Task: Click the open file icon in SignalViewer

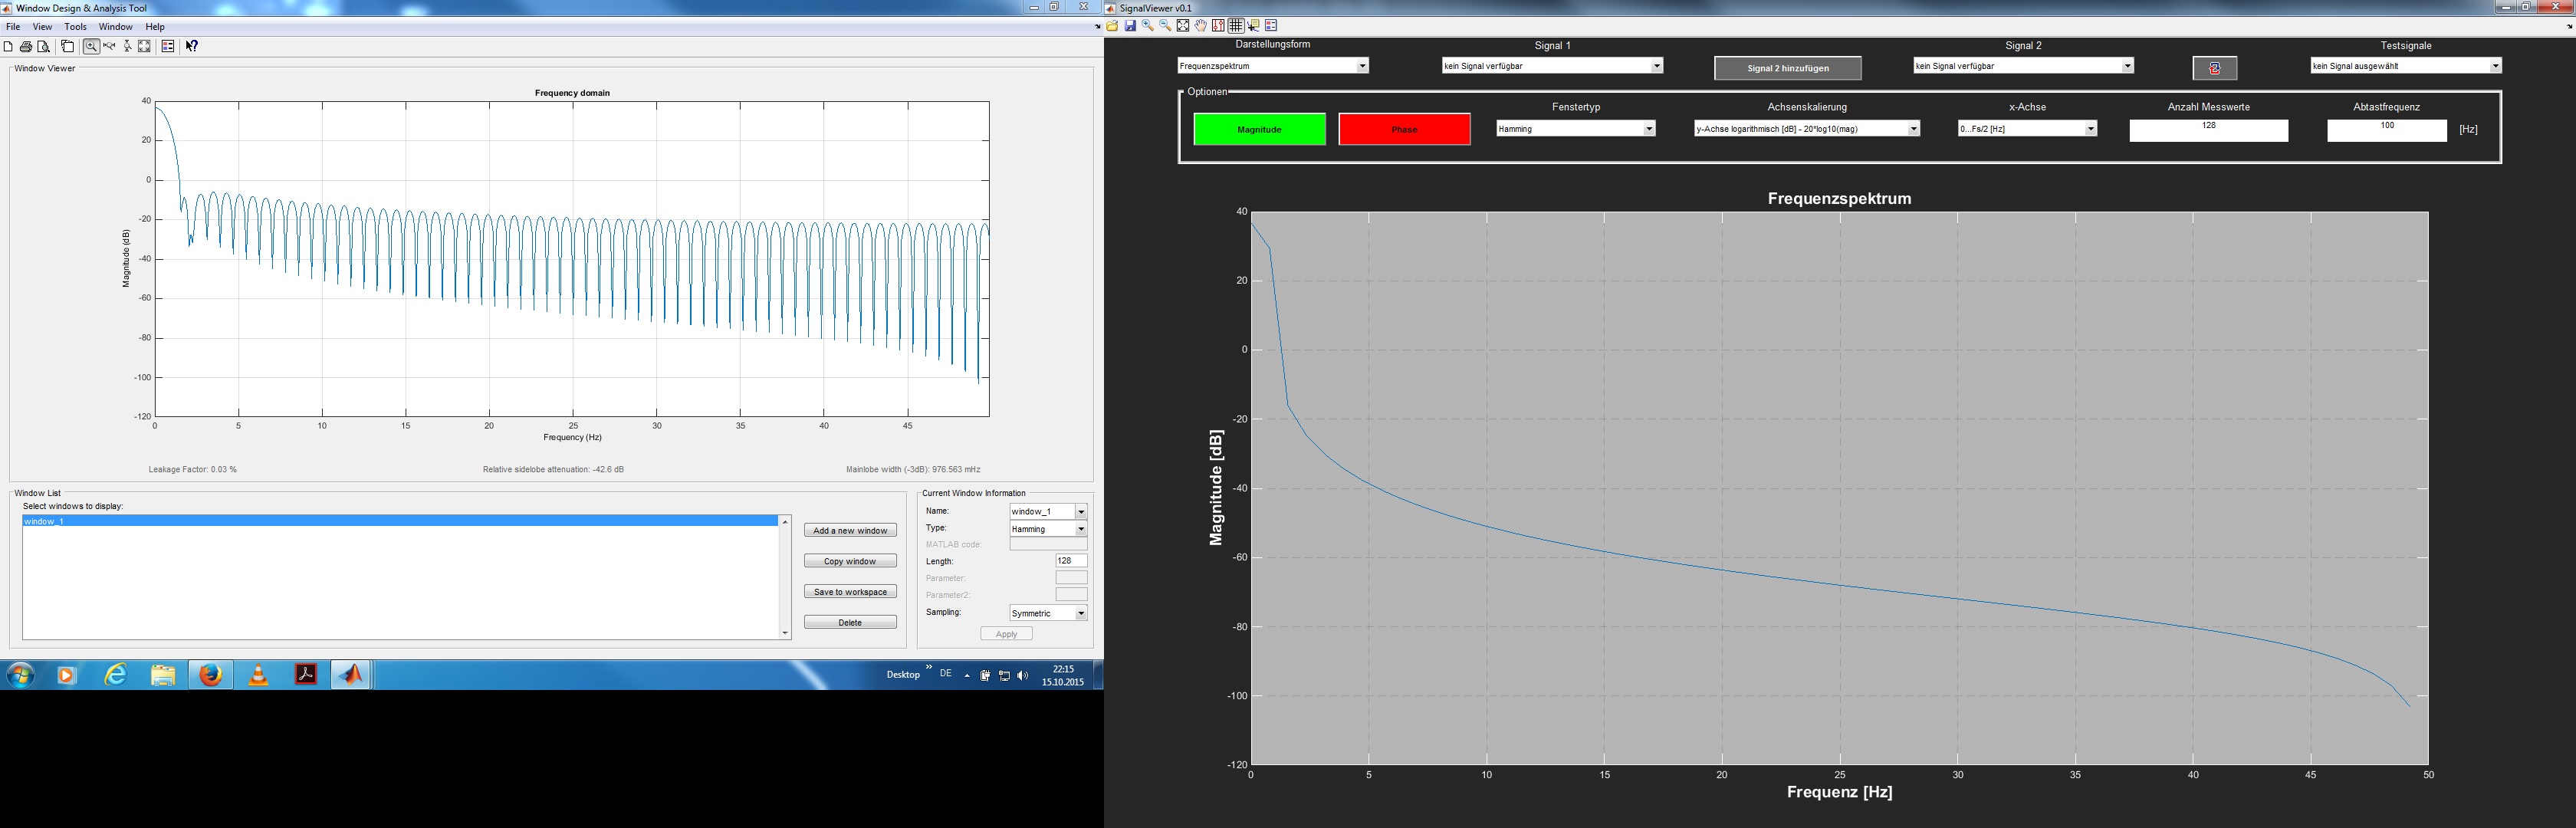Action: point(1112,26)
